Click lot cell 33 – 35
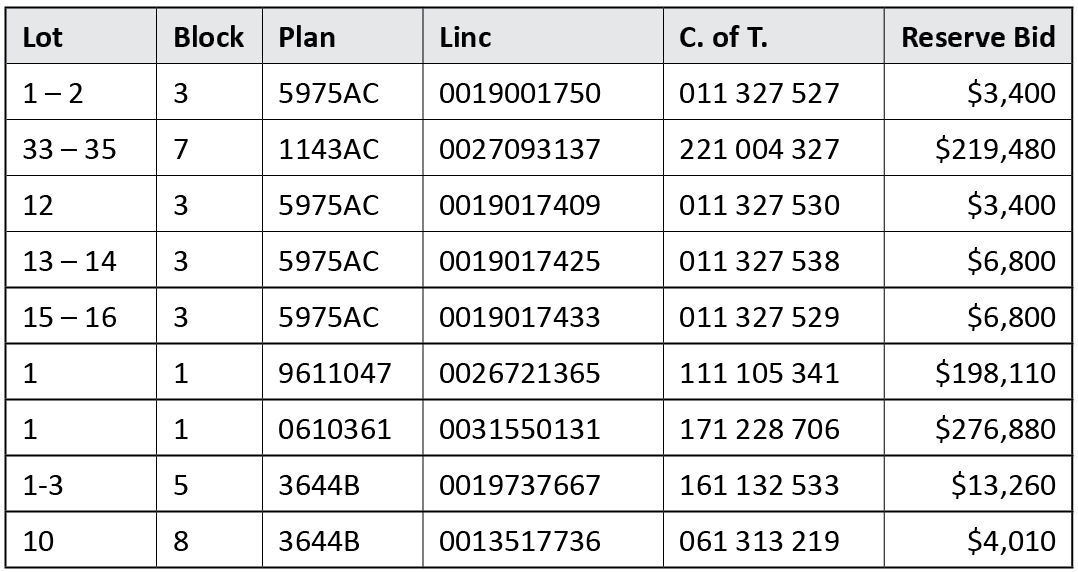 pos(69,149)
